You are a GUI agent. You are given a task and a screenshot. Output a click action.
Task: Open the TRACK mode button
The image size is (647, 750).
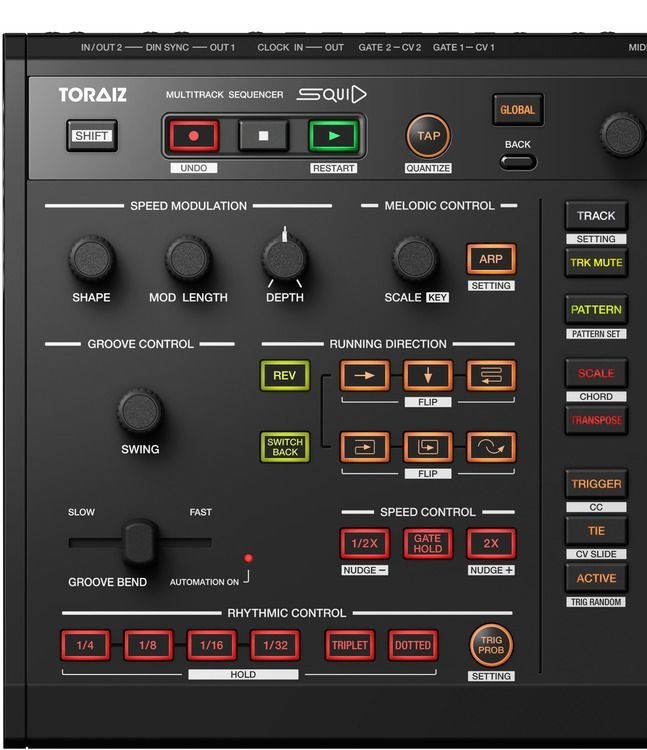pyautogui.click(x=596, y=216)
